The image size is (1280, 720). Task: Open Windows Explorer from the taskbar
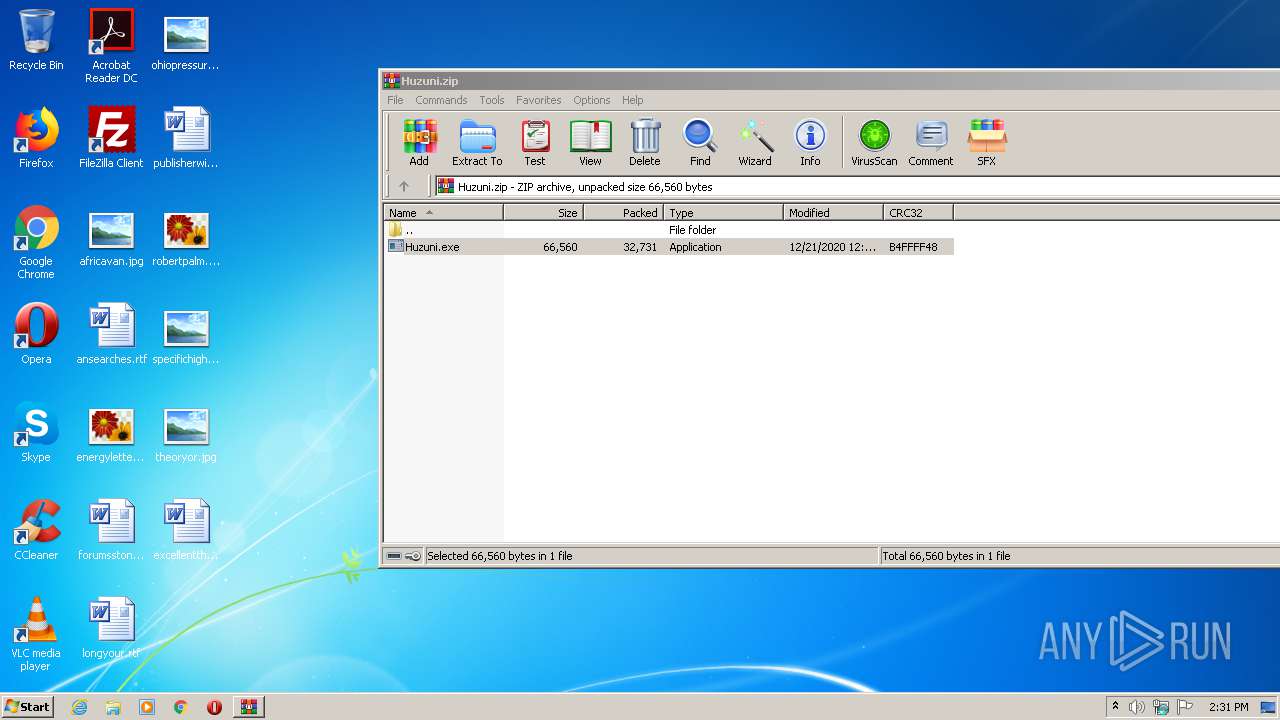point(113,707)
